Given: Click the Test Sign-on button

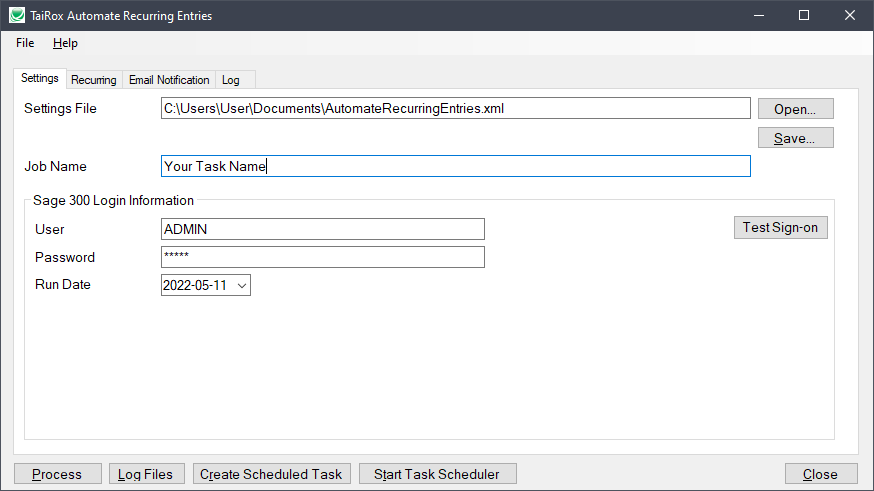Looking at the screenshot, I should click(780, 228).
